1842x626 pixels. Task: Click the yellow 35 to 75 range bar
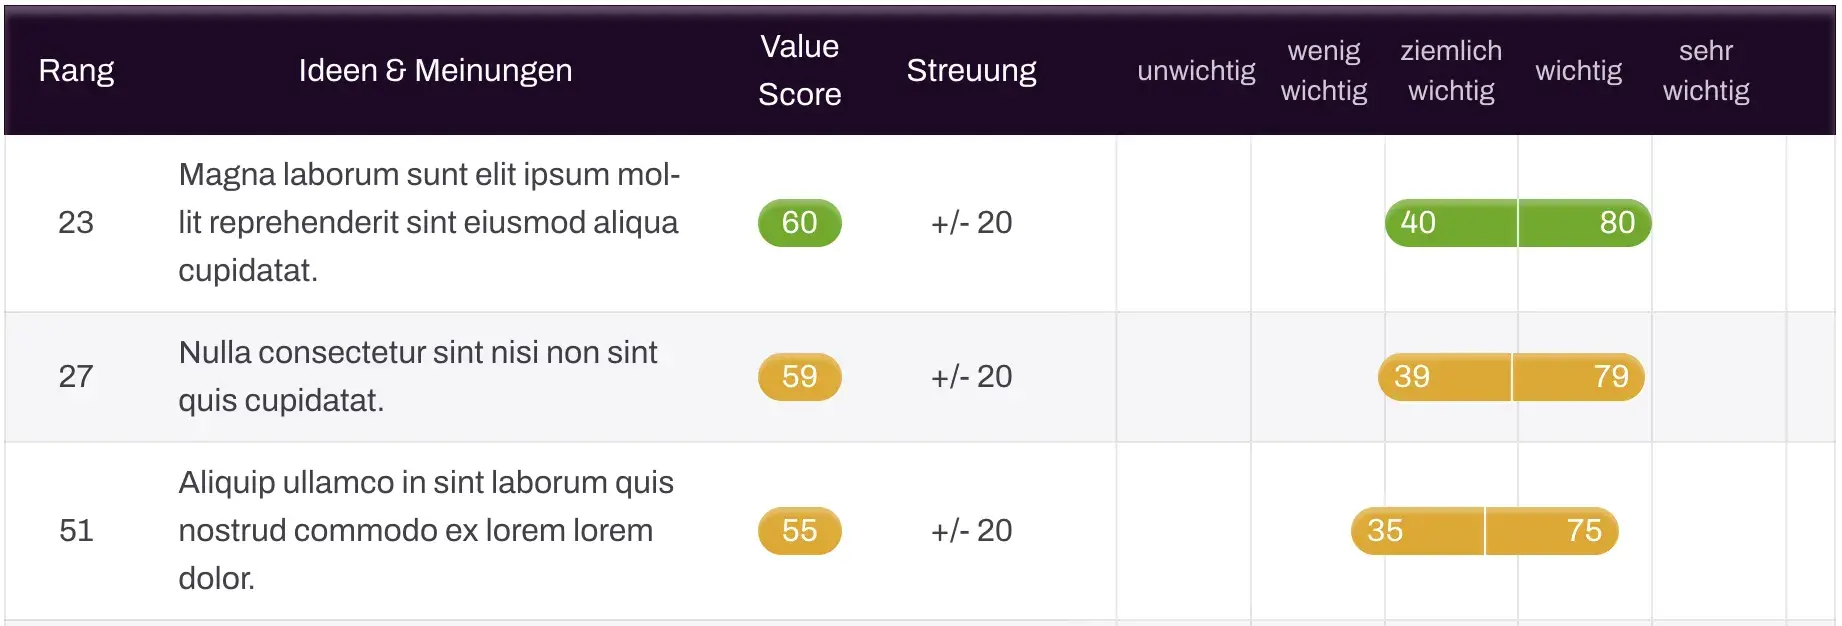tap(1484, 531)
